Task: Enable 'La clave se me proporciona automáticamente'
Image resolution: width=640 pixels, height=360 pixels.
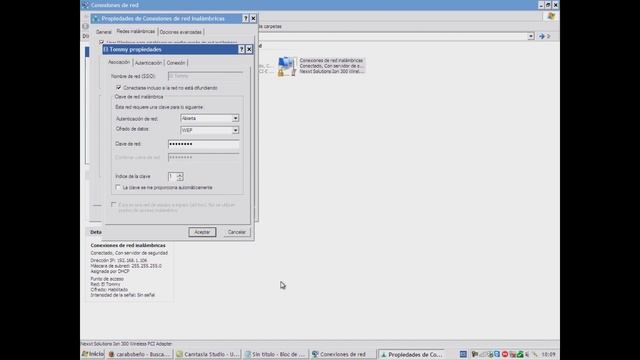Action: pyautogui.click(x=118, y=187)
